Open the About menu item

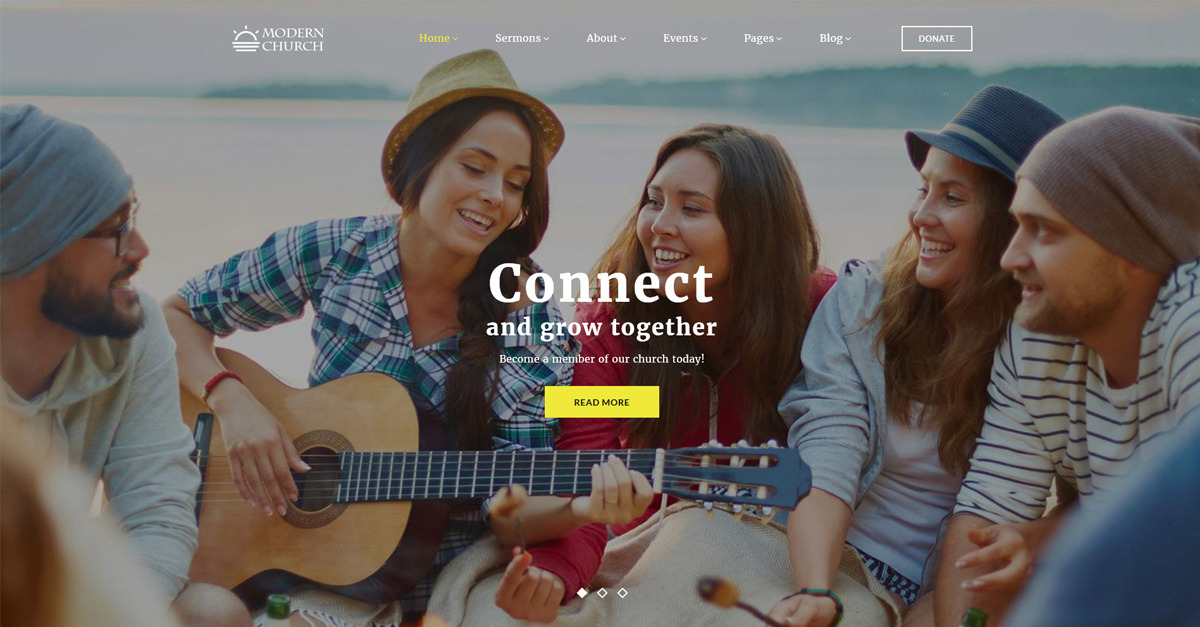pyautogui.click(x=602, y=38)
